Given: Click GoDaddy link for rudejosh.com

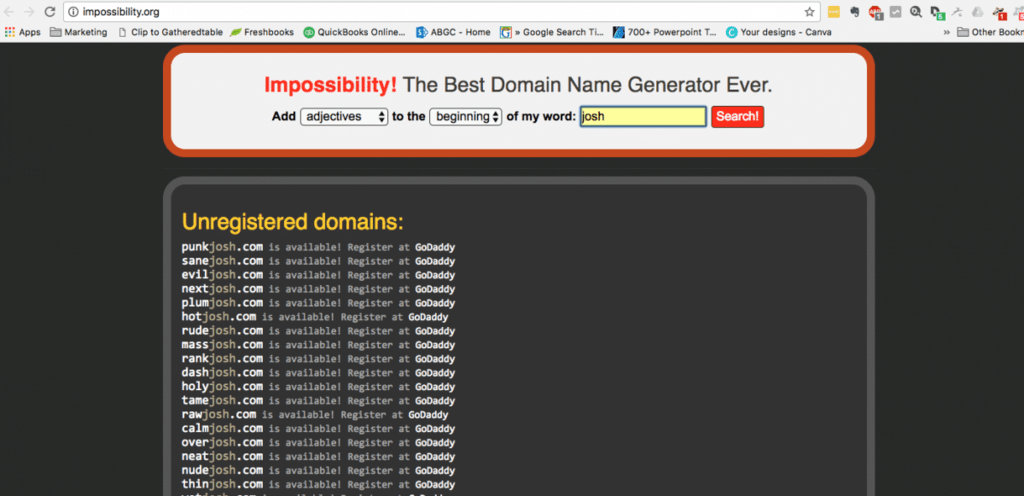Looking at the screenshot, I should coord(435,331).
